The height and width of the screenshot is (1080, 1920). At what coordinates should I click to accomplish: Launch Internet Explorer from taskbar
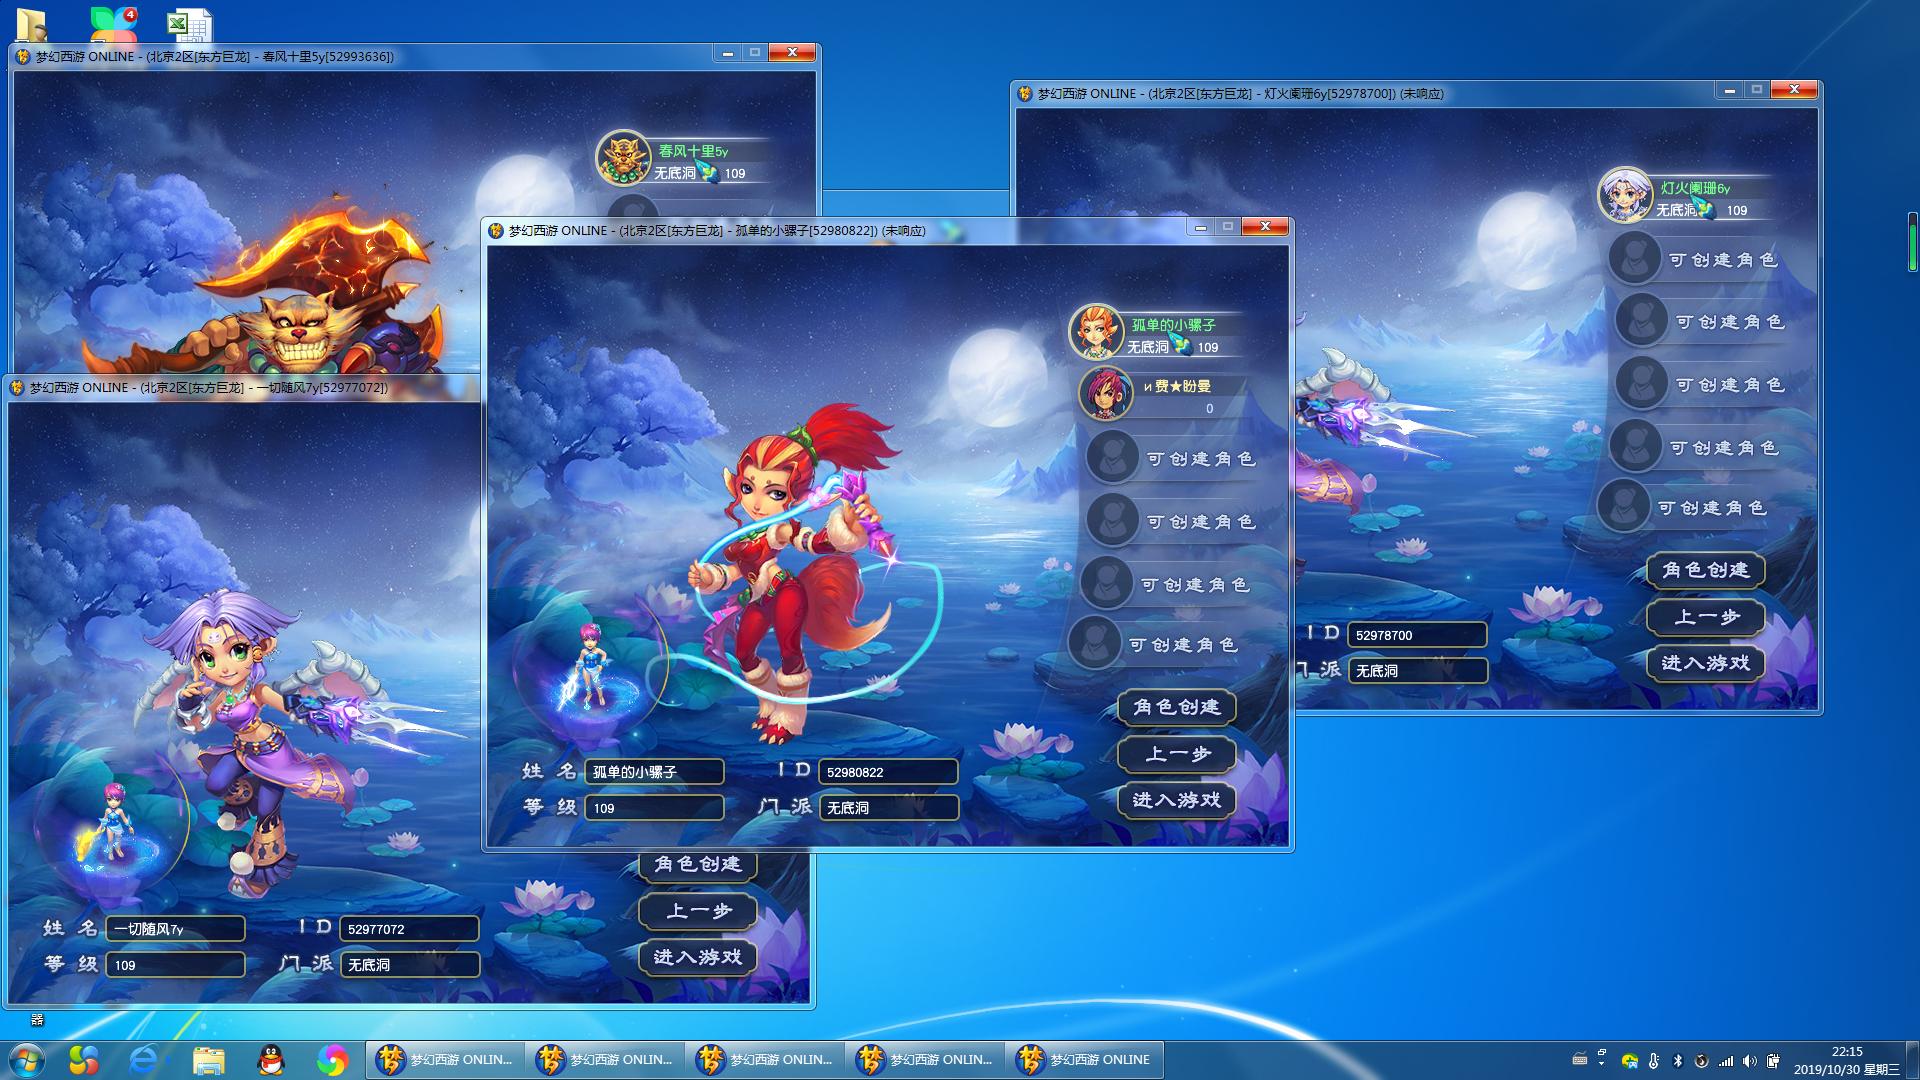coord(146,1059)
